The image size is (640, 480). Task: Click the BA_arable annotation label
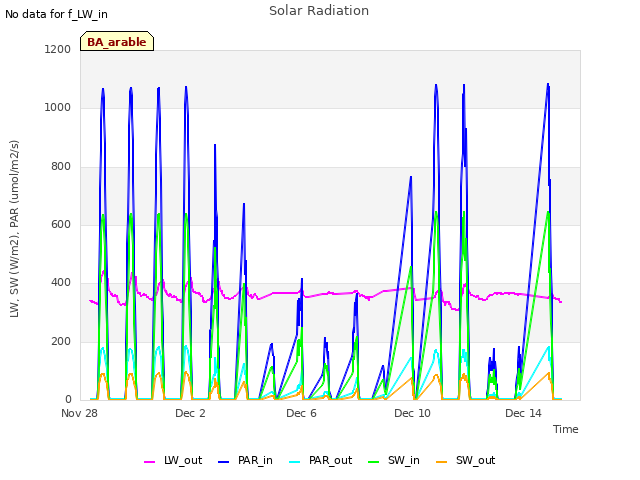tap(117, 41)
